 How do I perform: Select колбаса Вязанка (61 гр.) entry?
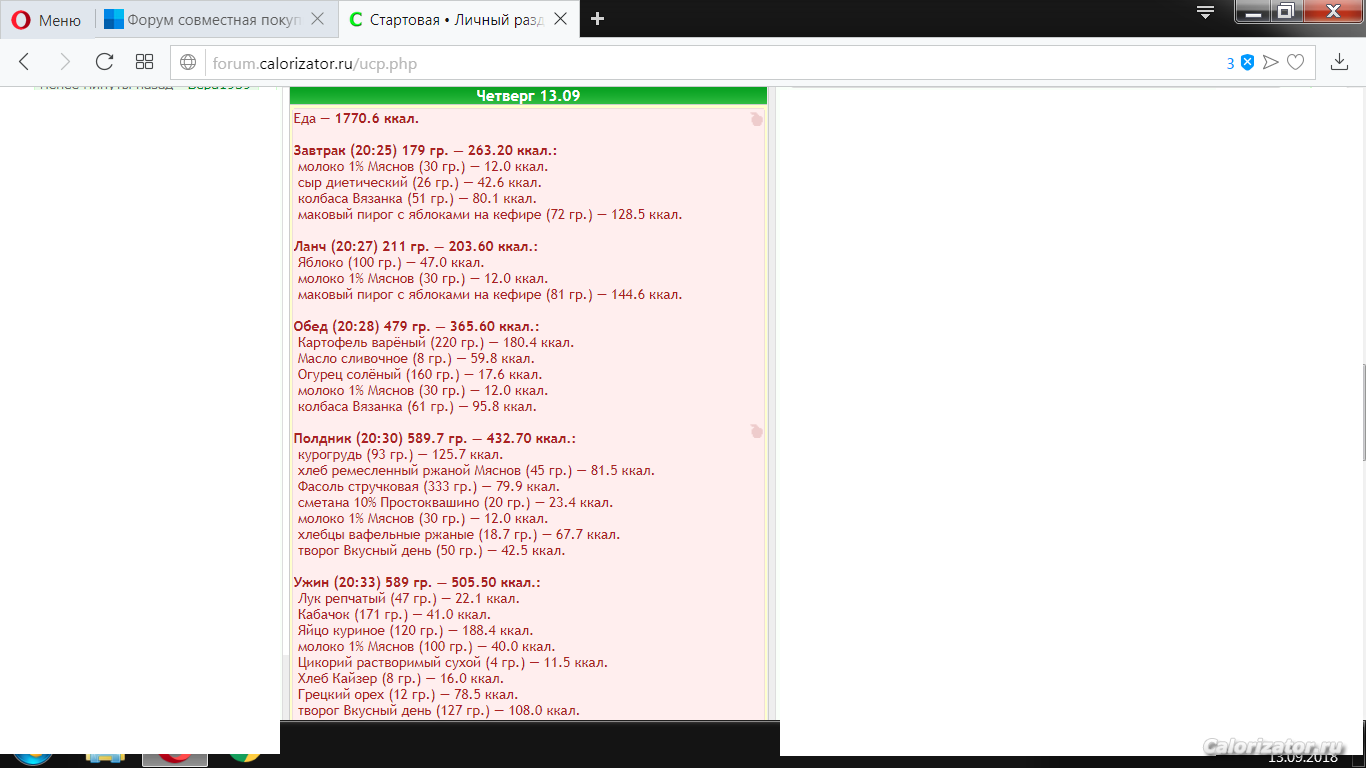pos(417,407)
